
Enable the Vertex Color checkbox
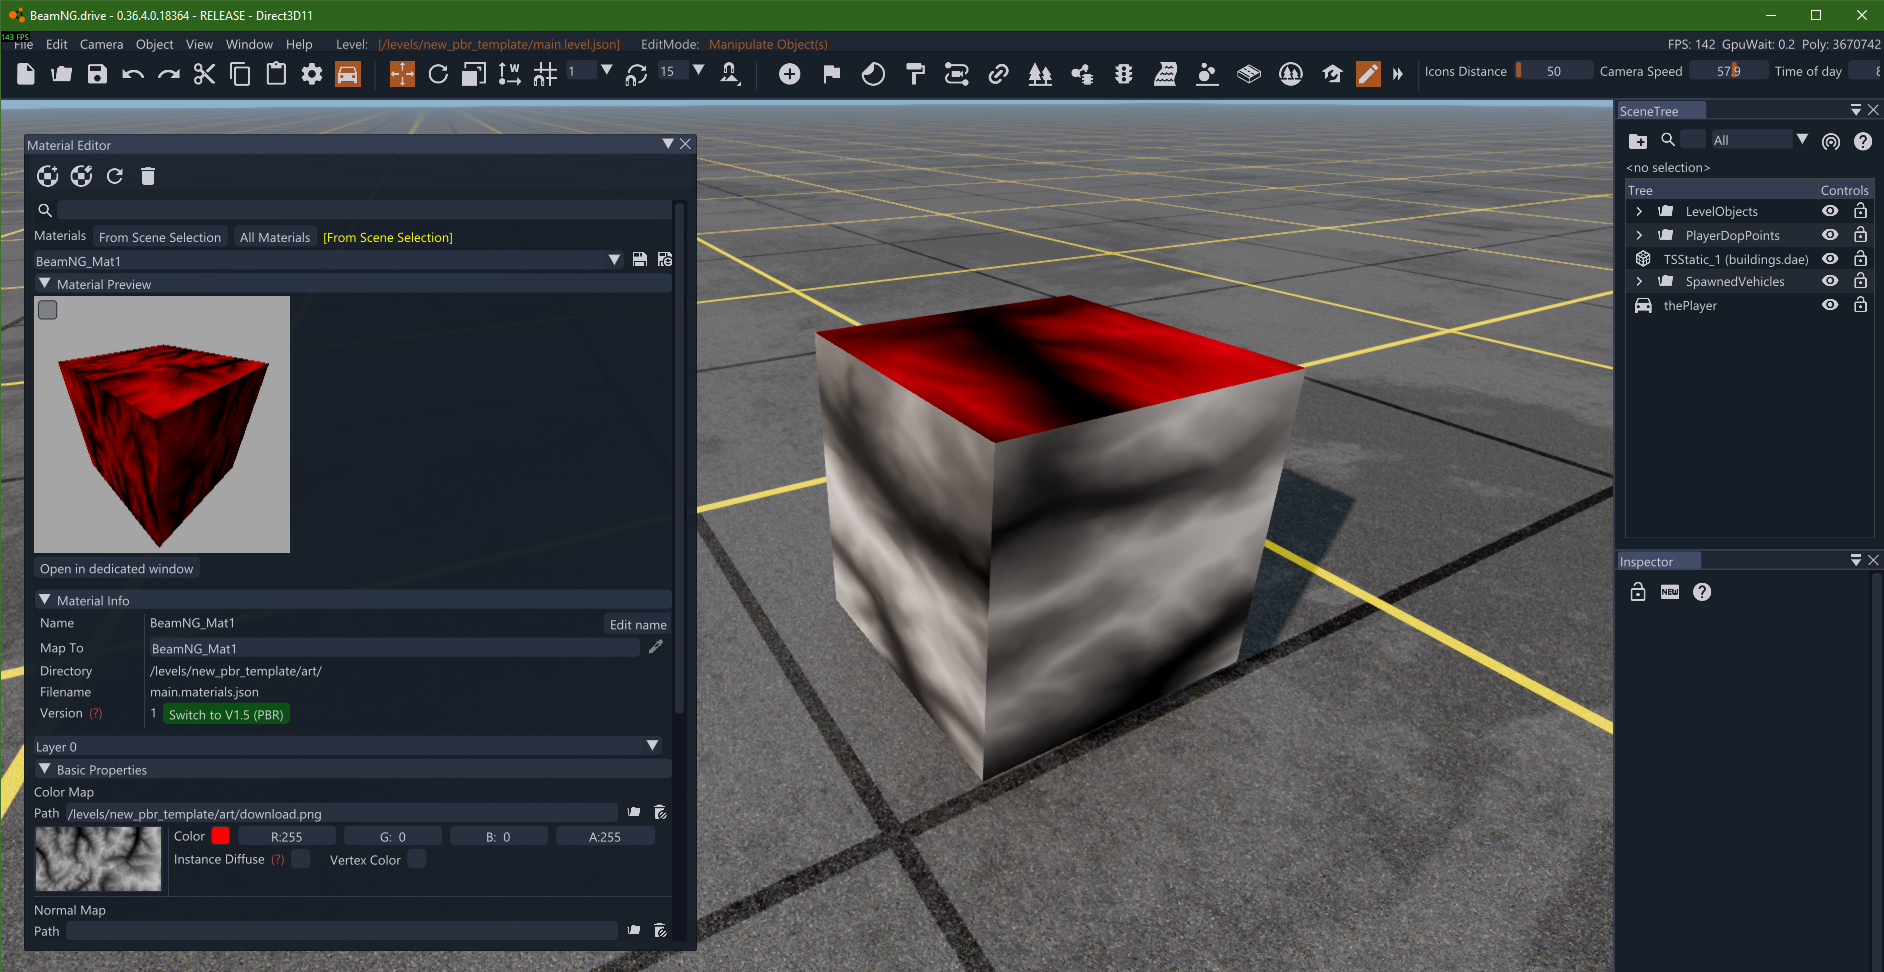pyautogui.click(x=417, y=859)
